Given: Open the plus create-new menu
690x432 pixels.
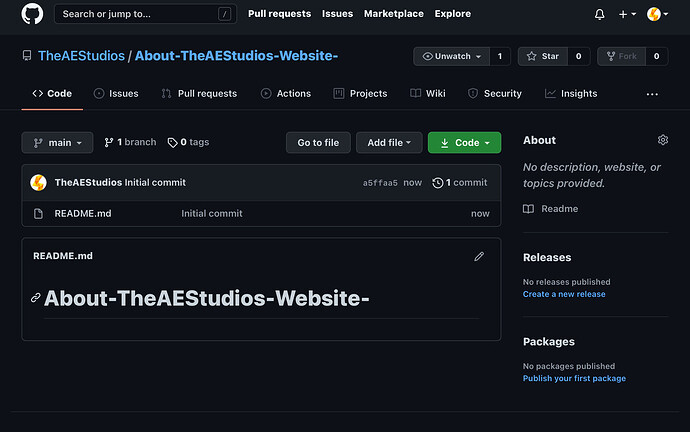Looking at the screenshot, I should pyautogui.click(x=627, y=14).
